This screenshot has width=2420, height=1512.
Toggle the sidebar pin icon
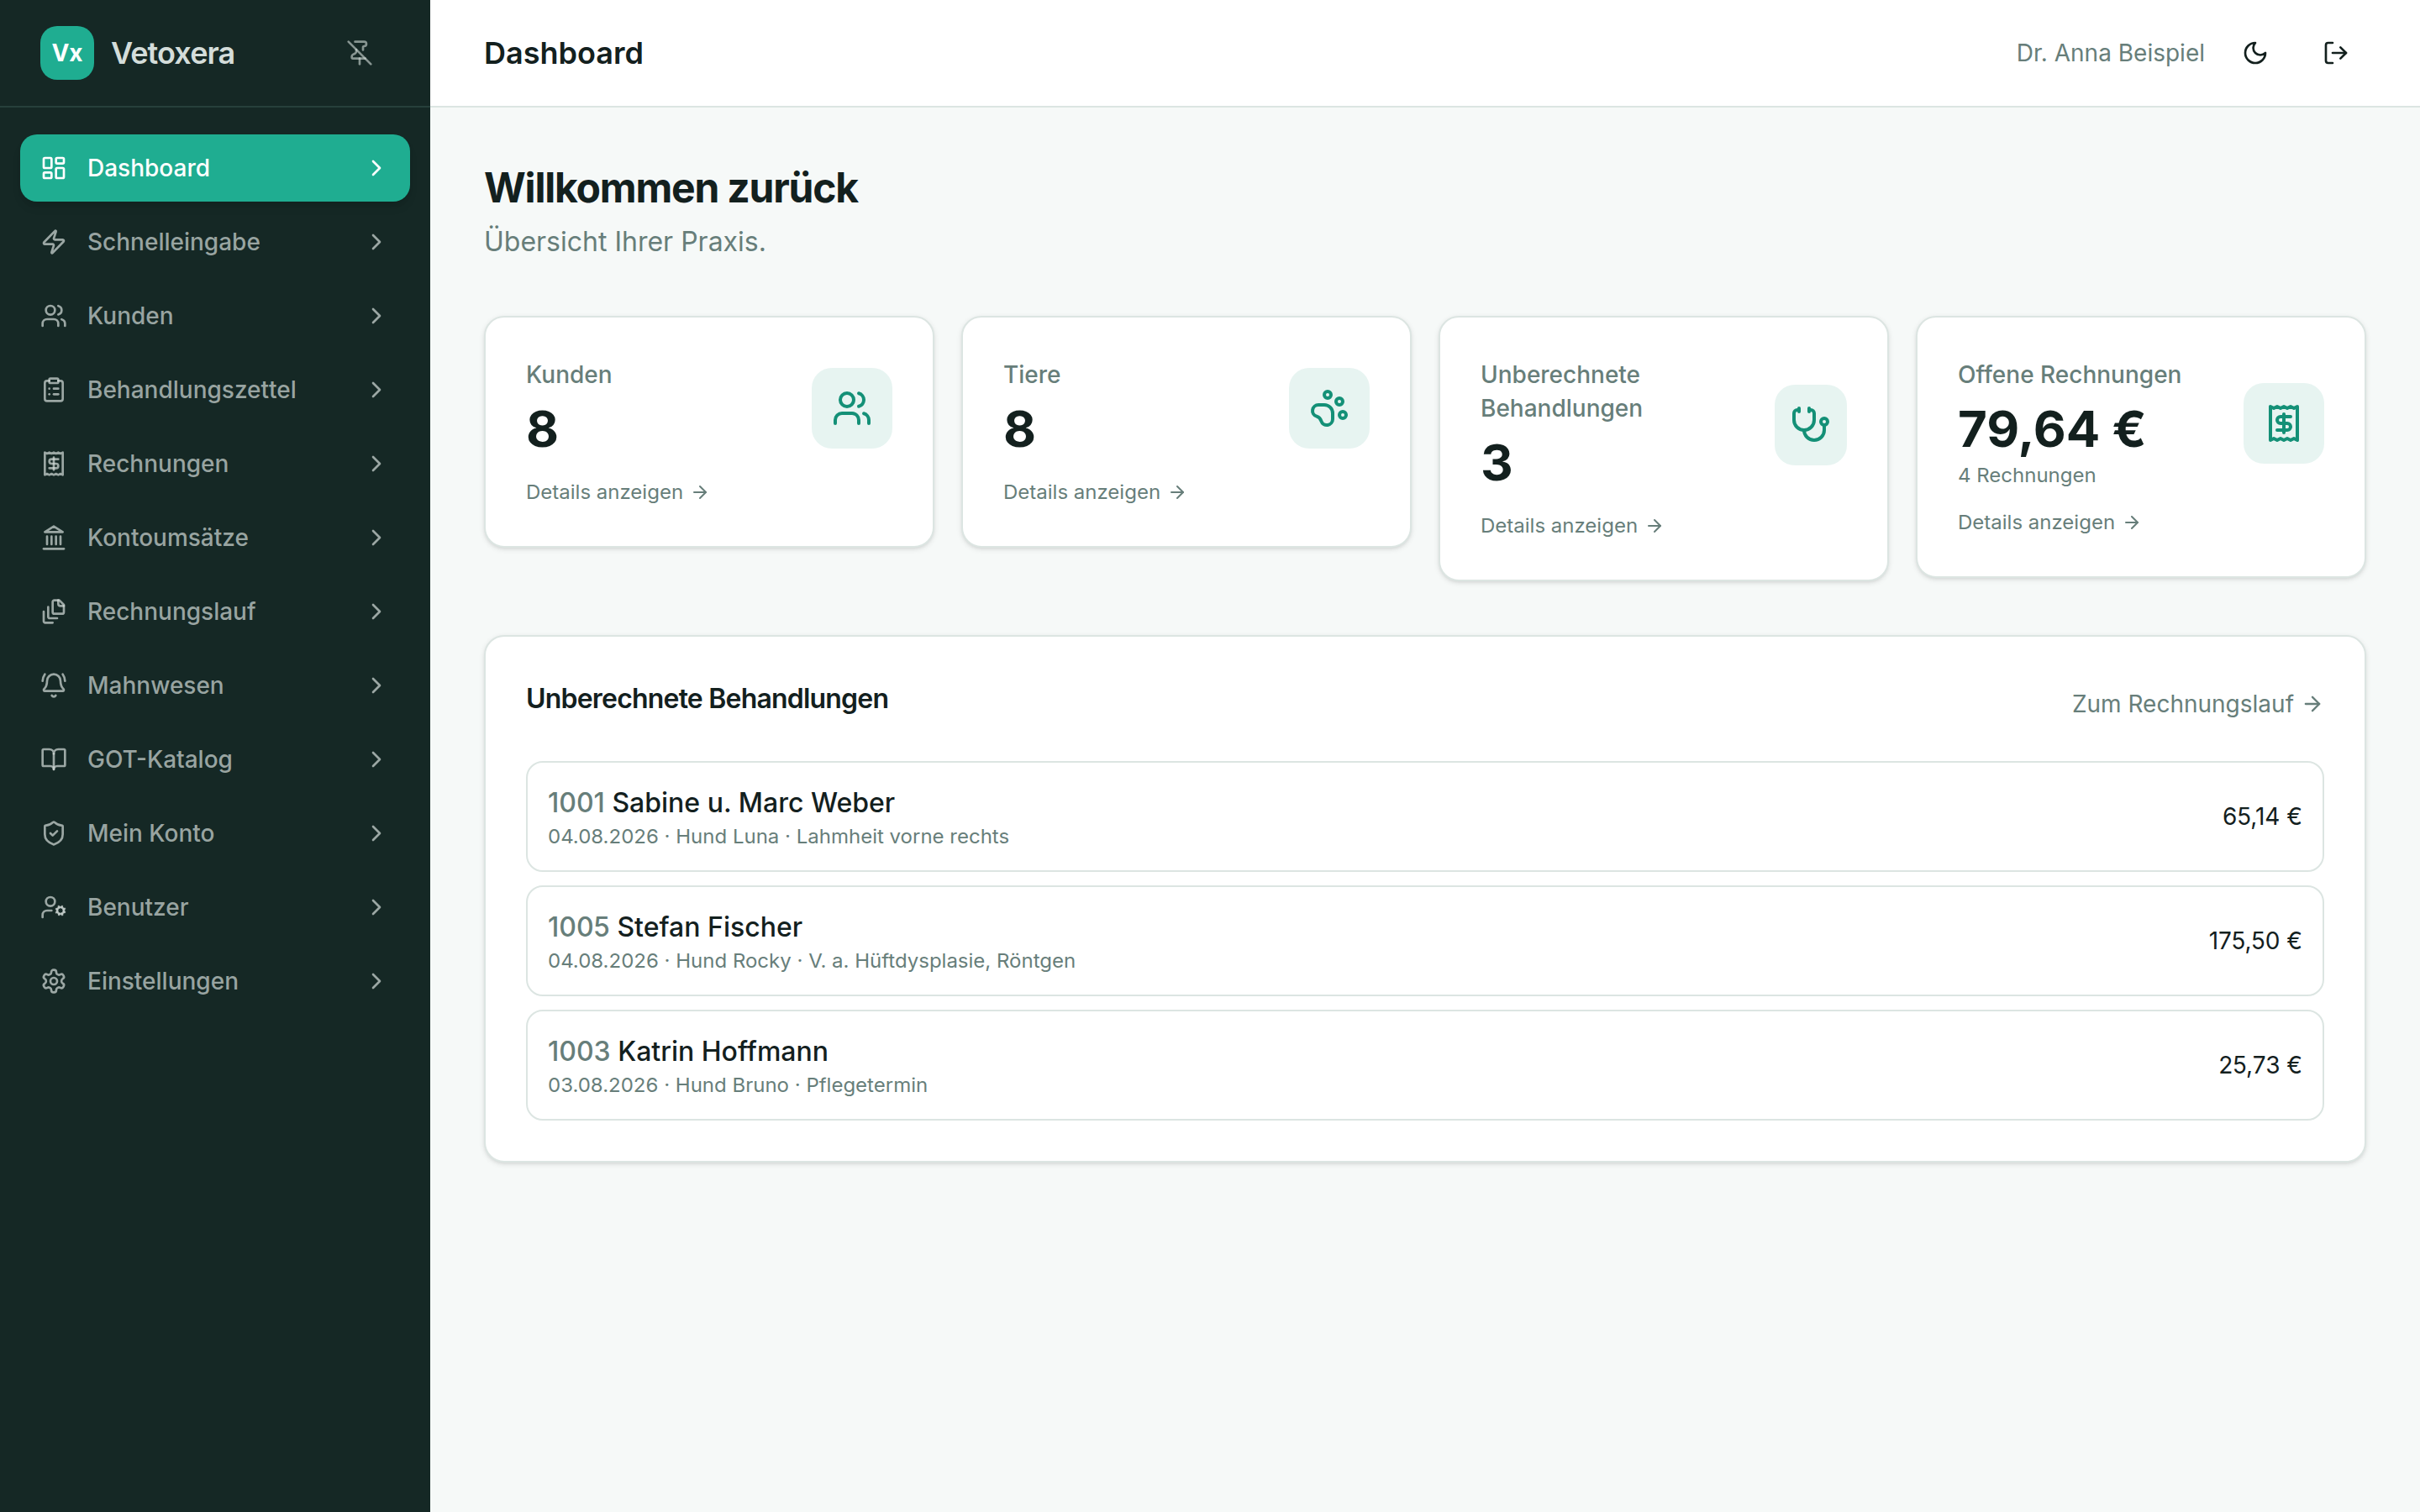359,53
